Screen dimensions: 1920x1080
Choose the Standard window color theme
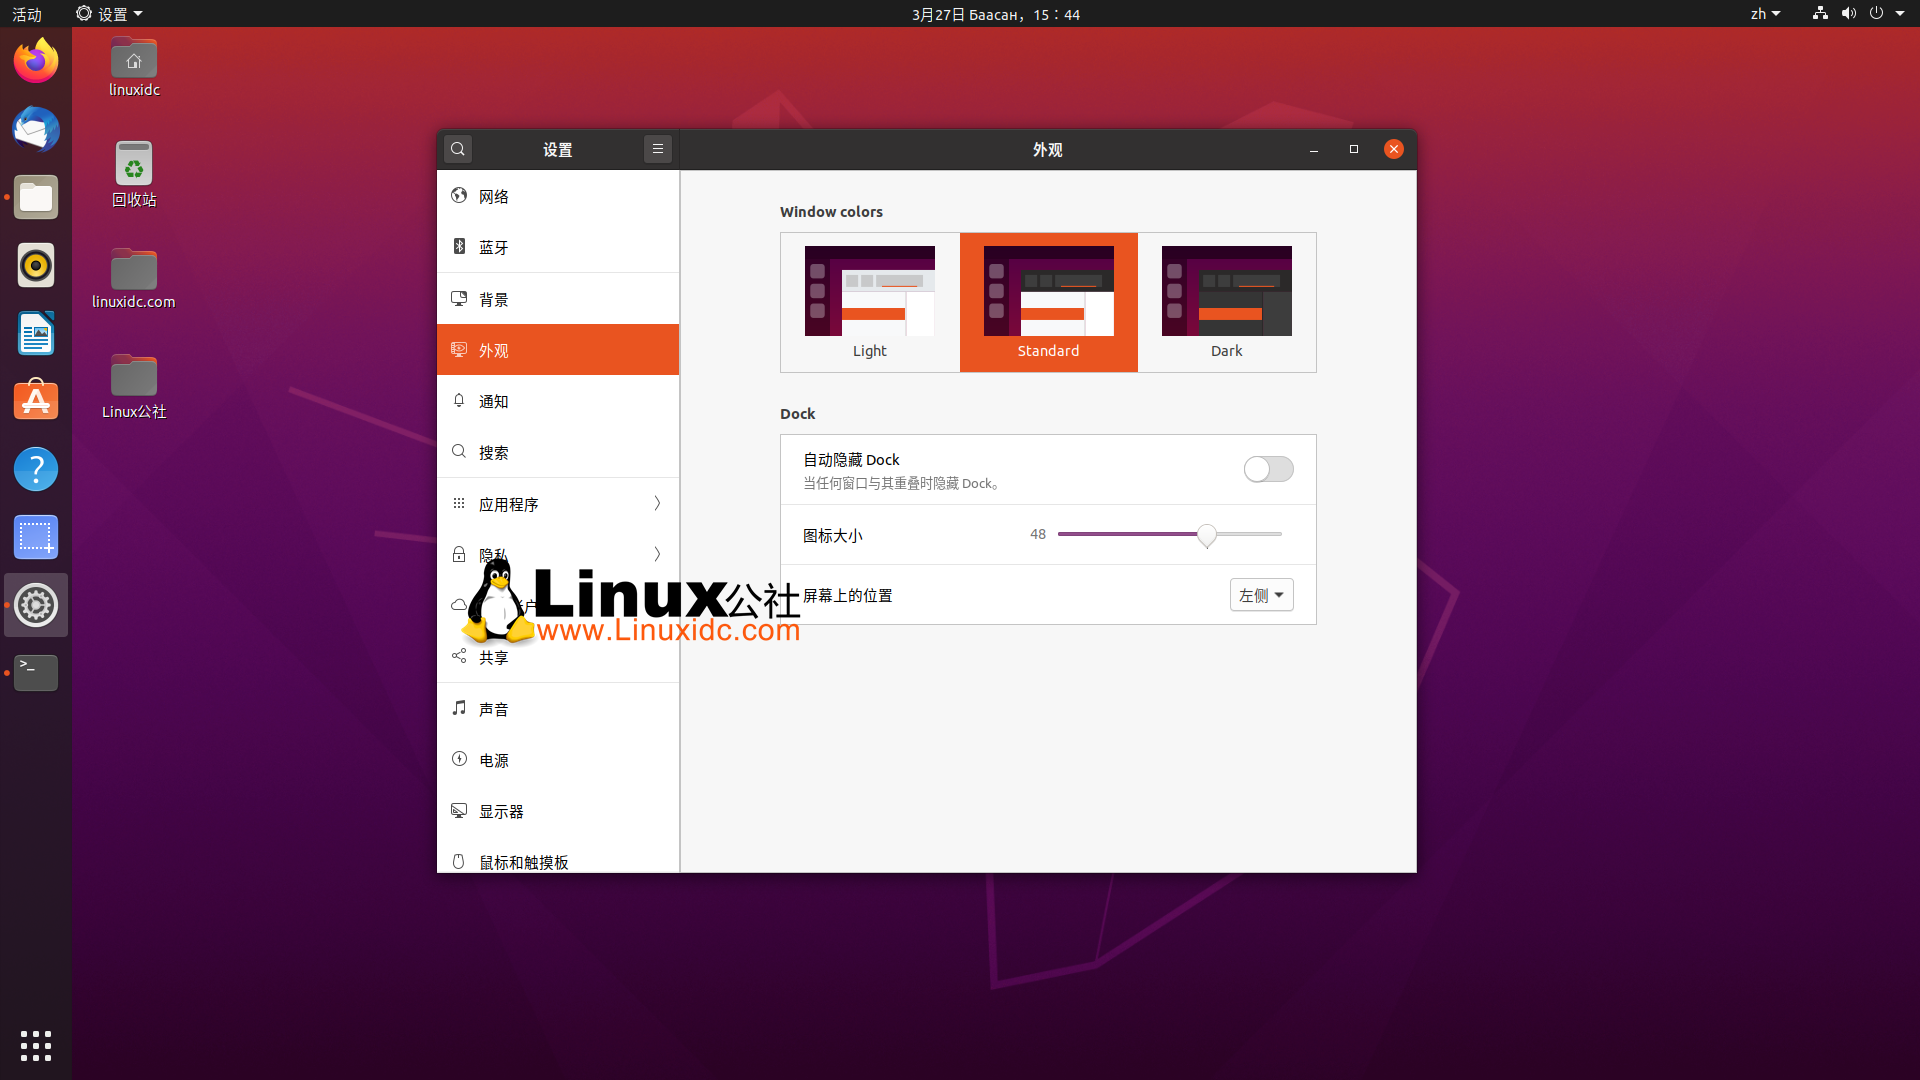(1048, 302)
